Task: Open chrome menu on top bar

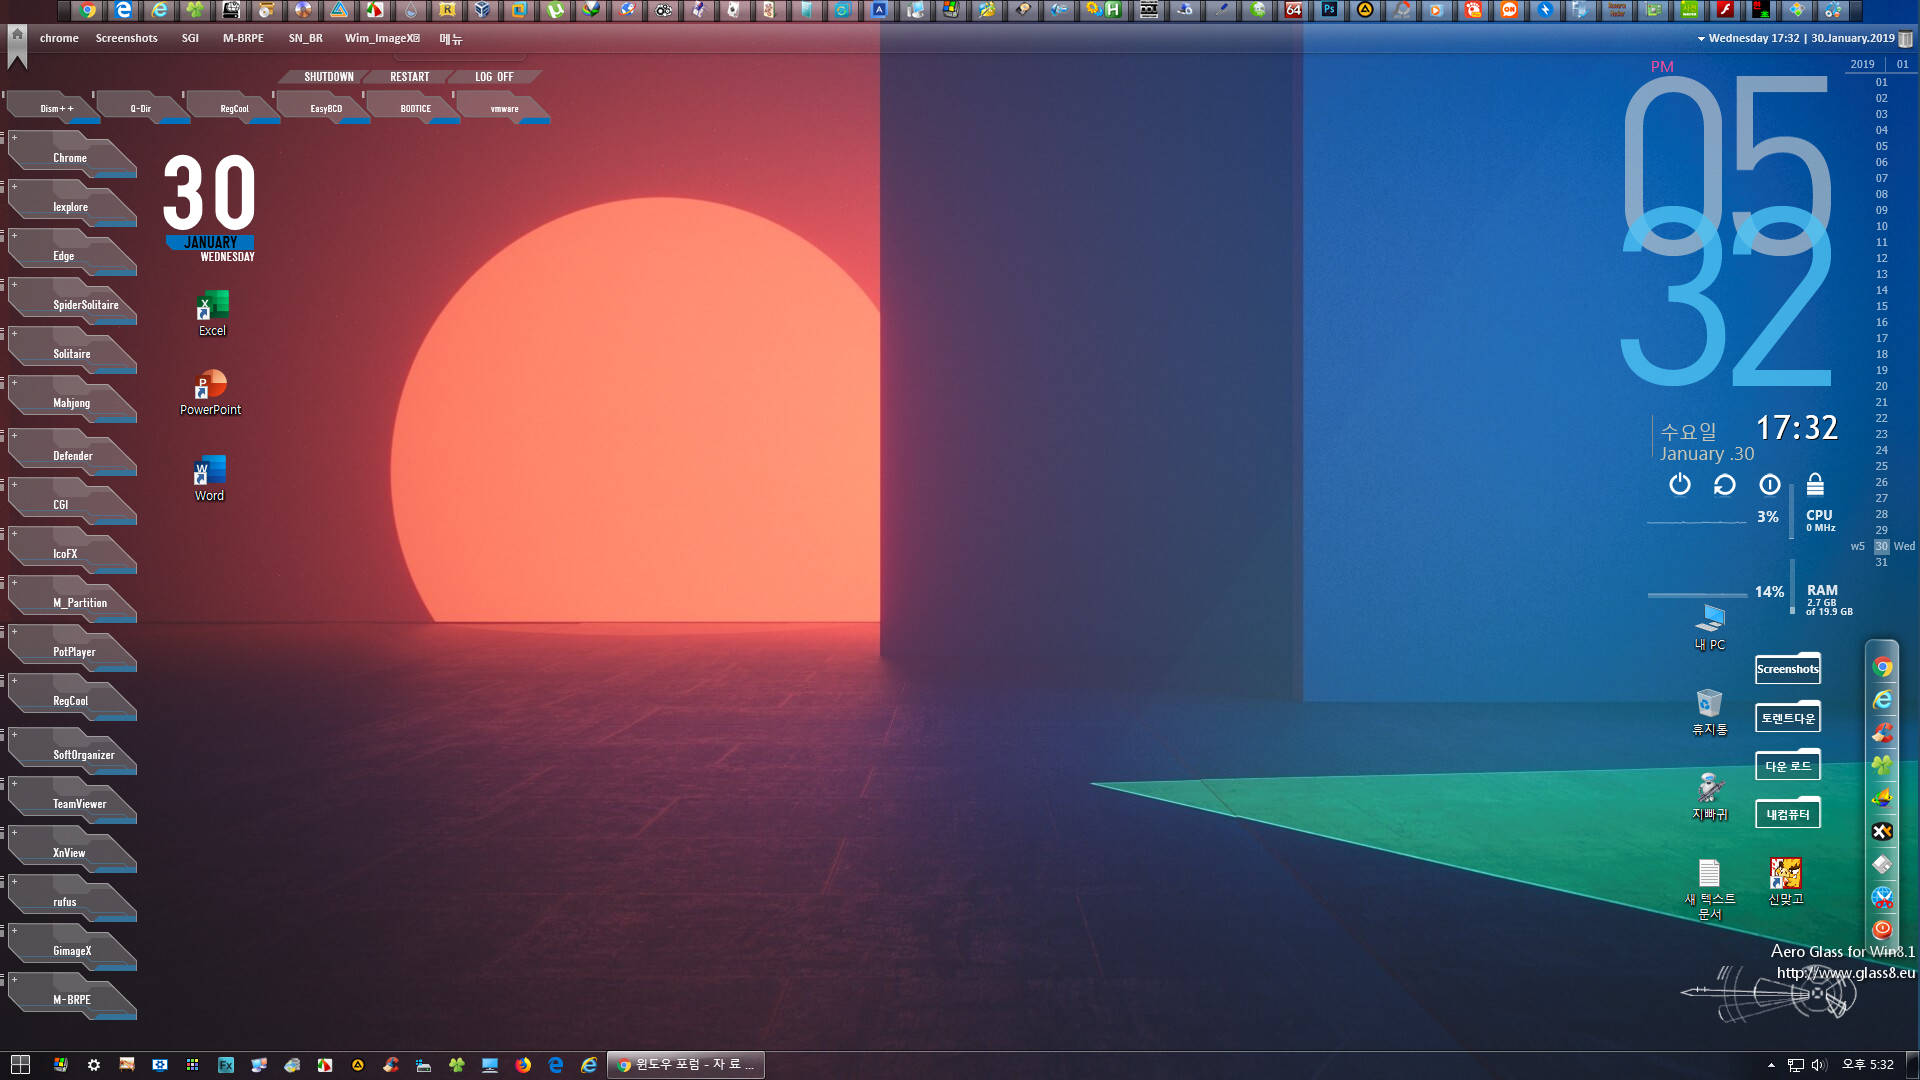Action: coord(59,38)
